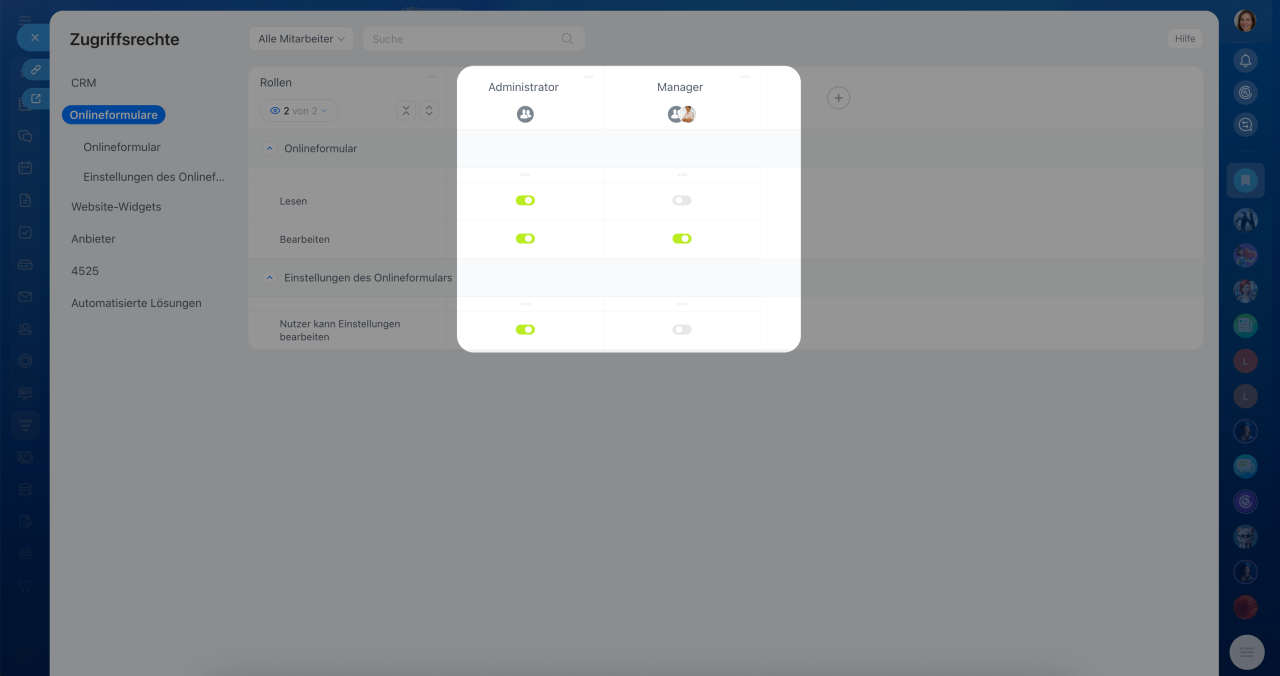Collapse the Onlineformular section chevron
Screen dimensions: 1280x676
(269, 148)
